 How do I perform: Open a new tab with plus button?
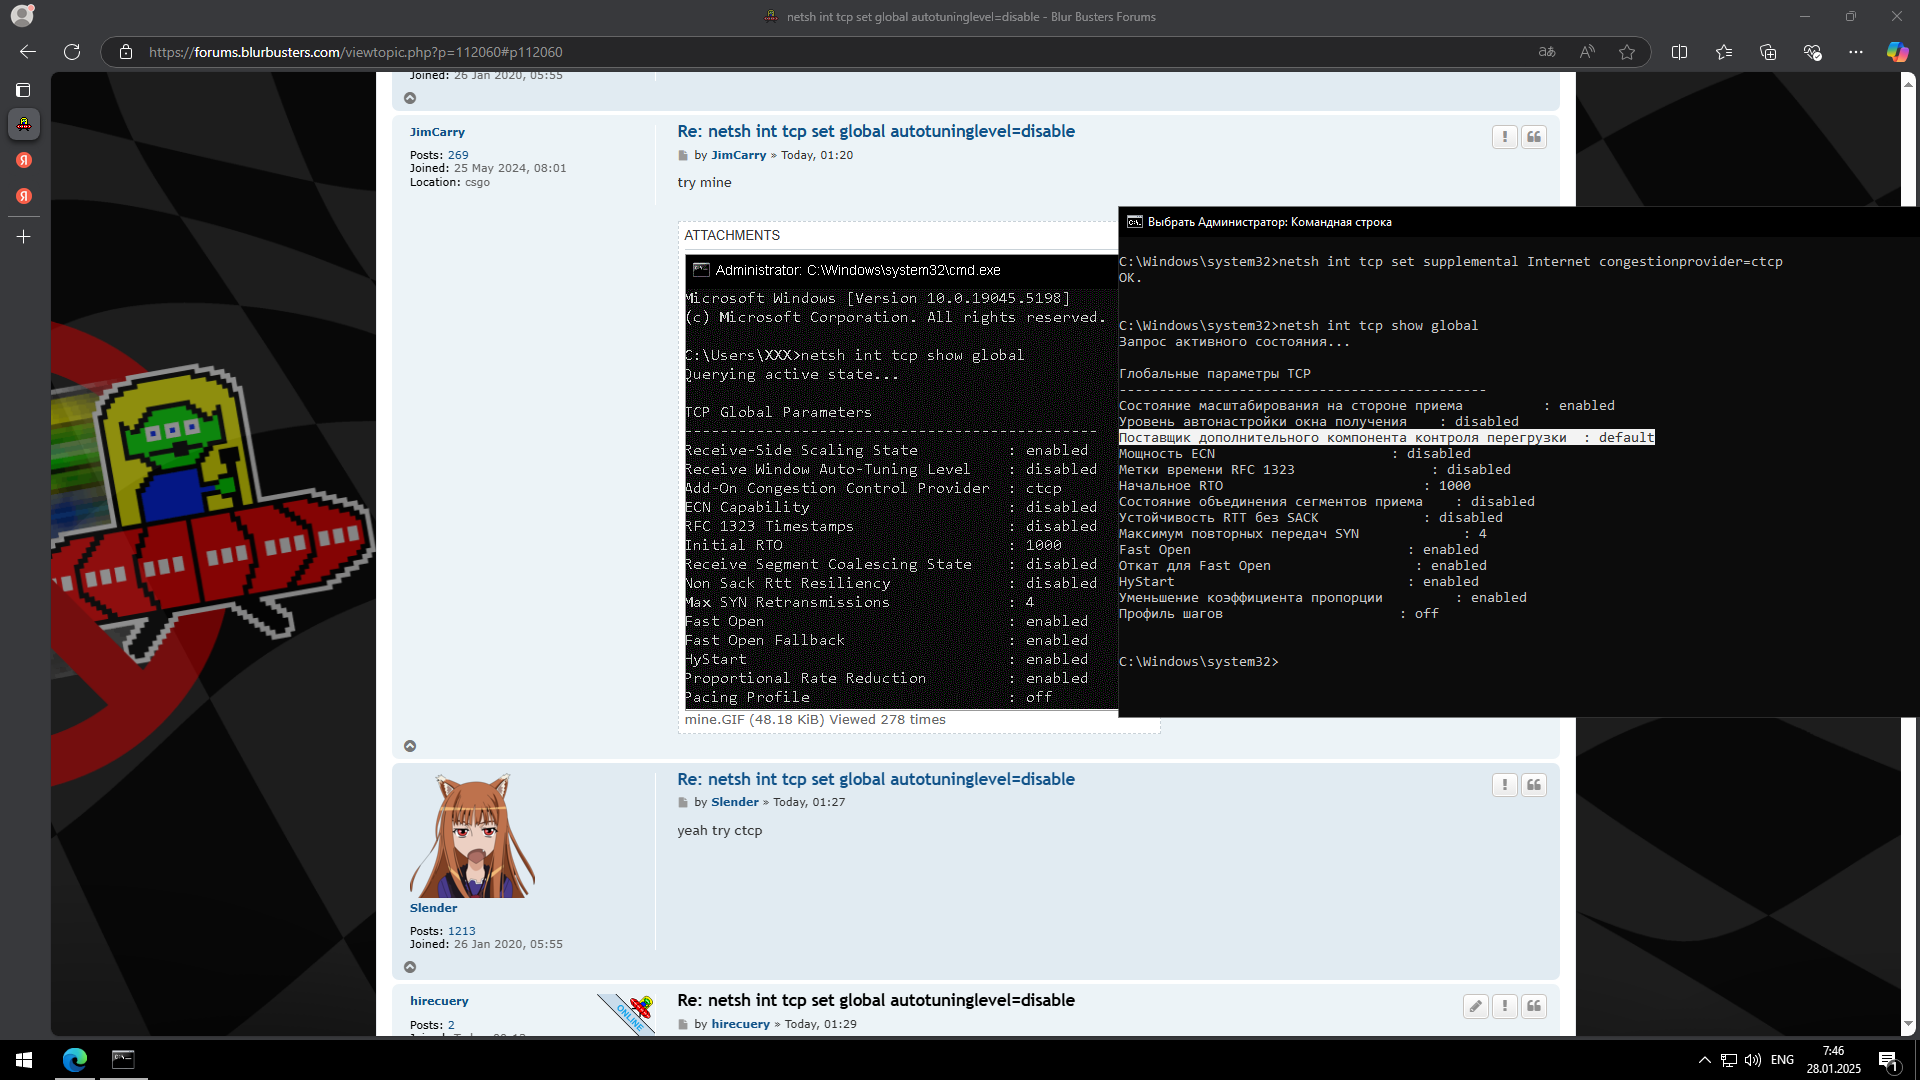point(24,237)
